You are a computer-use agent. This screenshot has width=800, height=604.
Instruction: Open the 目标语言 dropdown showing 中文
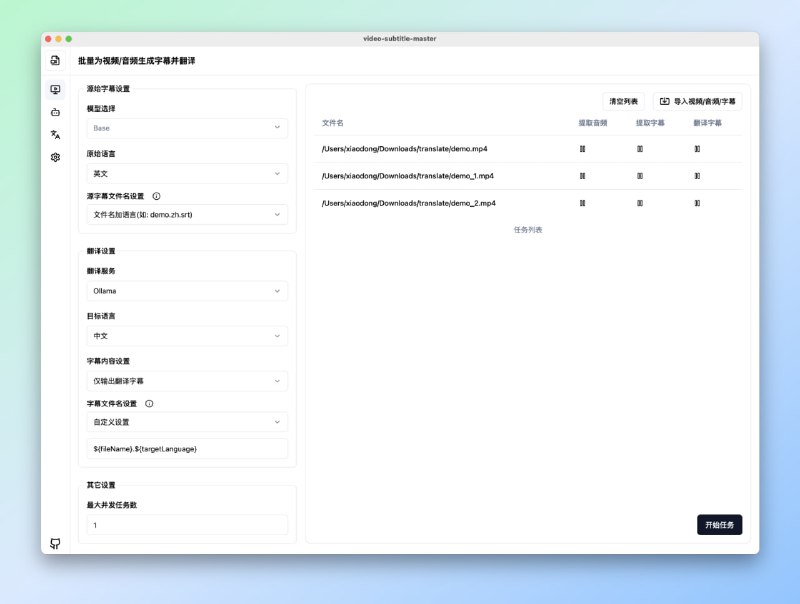(x=187, y=336)
